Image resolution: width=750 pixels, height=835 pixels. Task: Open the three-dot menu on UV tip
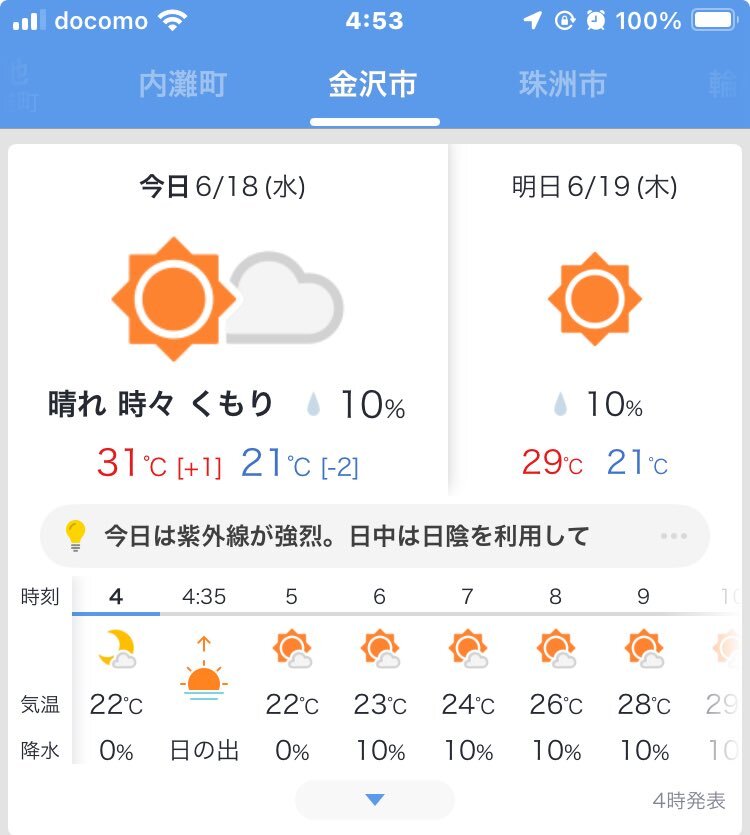[674, 536]
